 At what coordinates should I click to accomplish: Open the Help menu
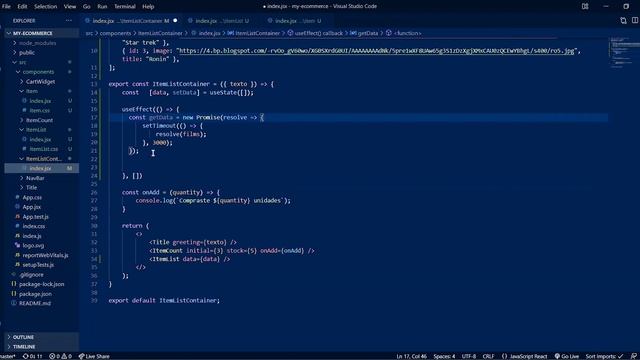[148, 6]
